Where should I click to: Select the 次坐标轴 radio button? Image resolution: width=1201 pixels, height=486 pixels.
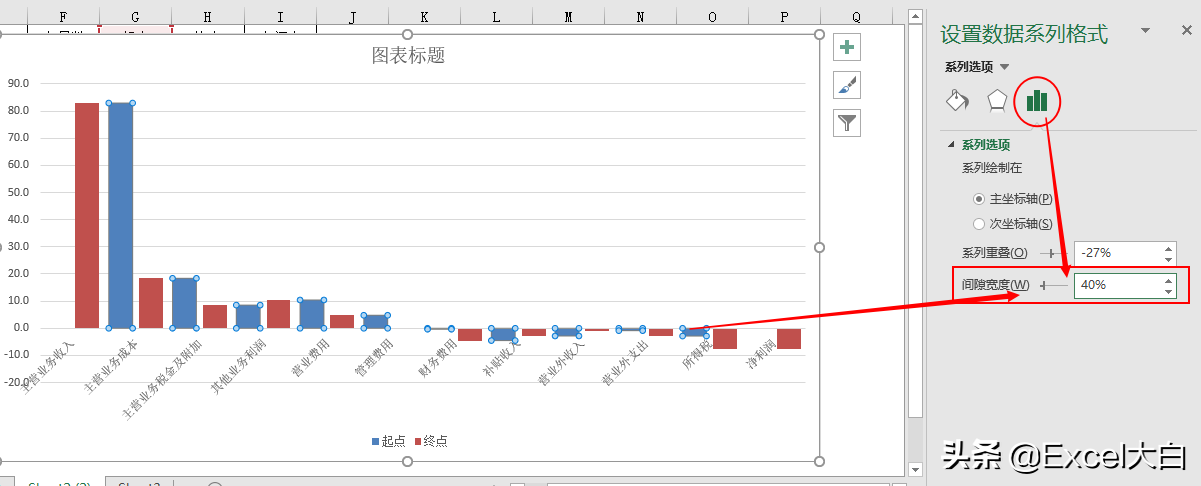pos(980,224)
